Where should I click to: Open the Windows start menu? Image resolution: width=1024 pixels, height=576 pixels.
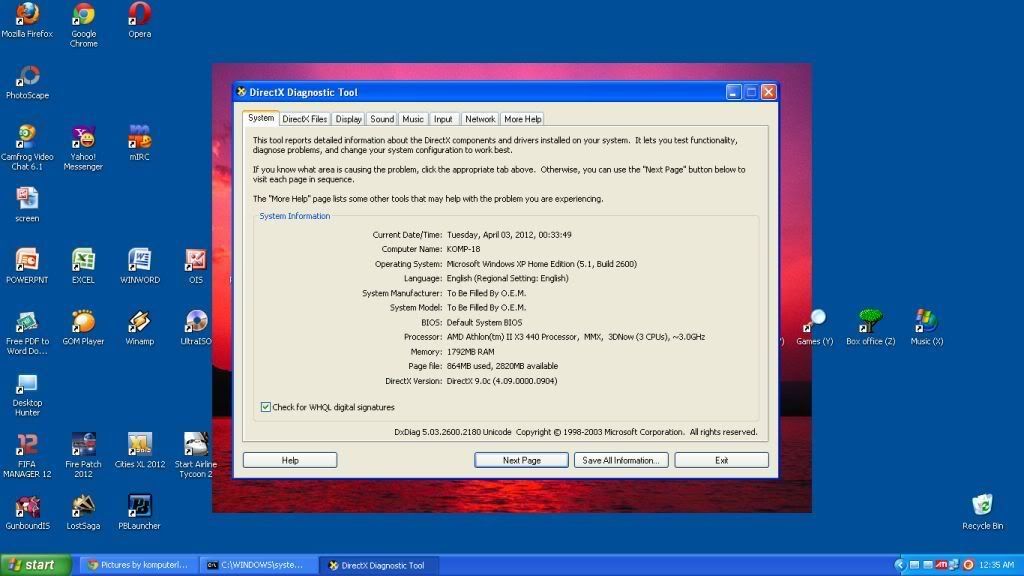[35, 565]
